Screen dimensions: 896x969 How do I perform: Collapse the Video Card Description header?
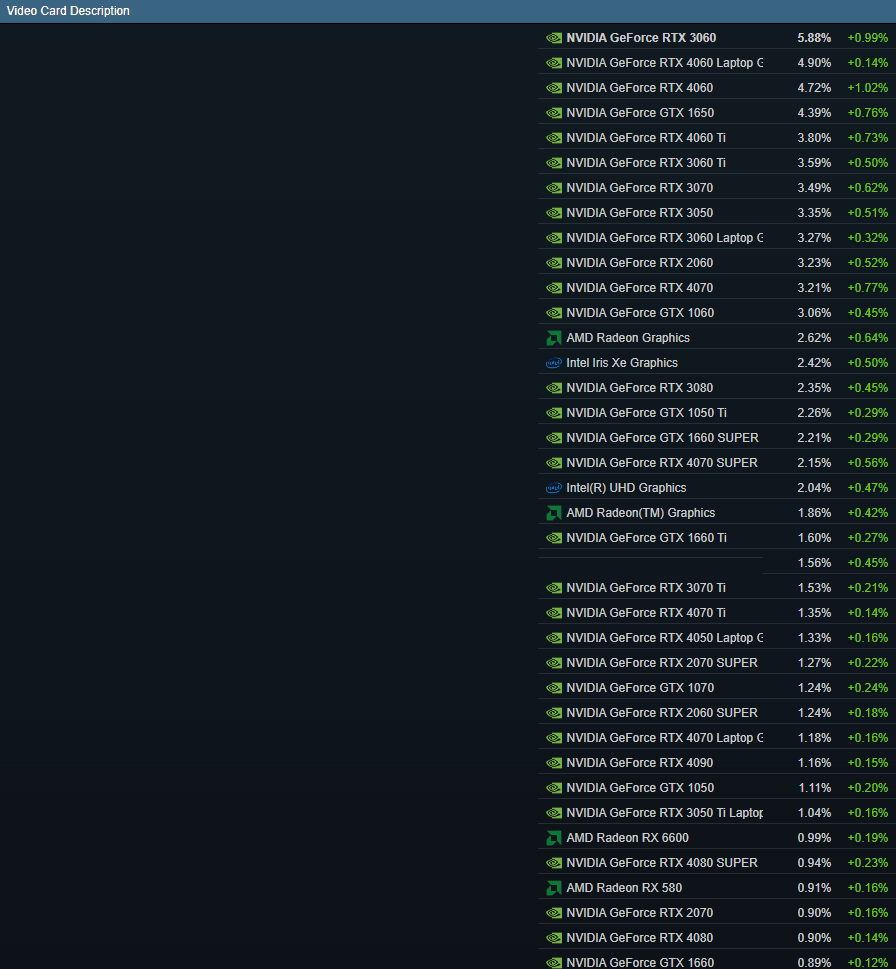coord(68,11)
